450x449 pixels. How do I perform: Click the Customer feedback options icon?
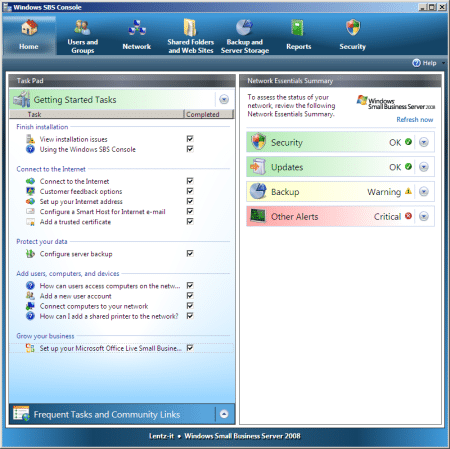[30, 191]
